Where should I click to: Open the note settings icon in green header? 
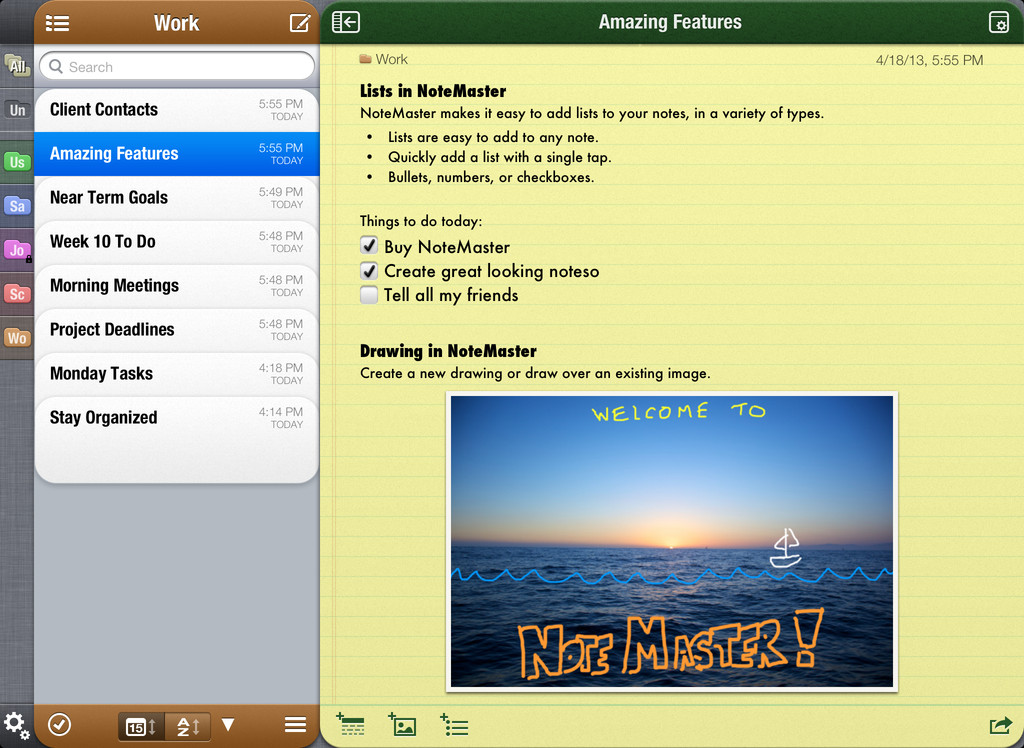999,22
